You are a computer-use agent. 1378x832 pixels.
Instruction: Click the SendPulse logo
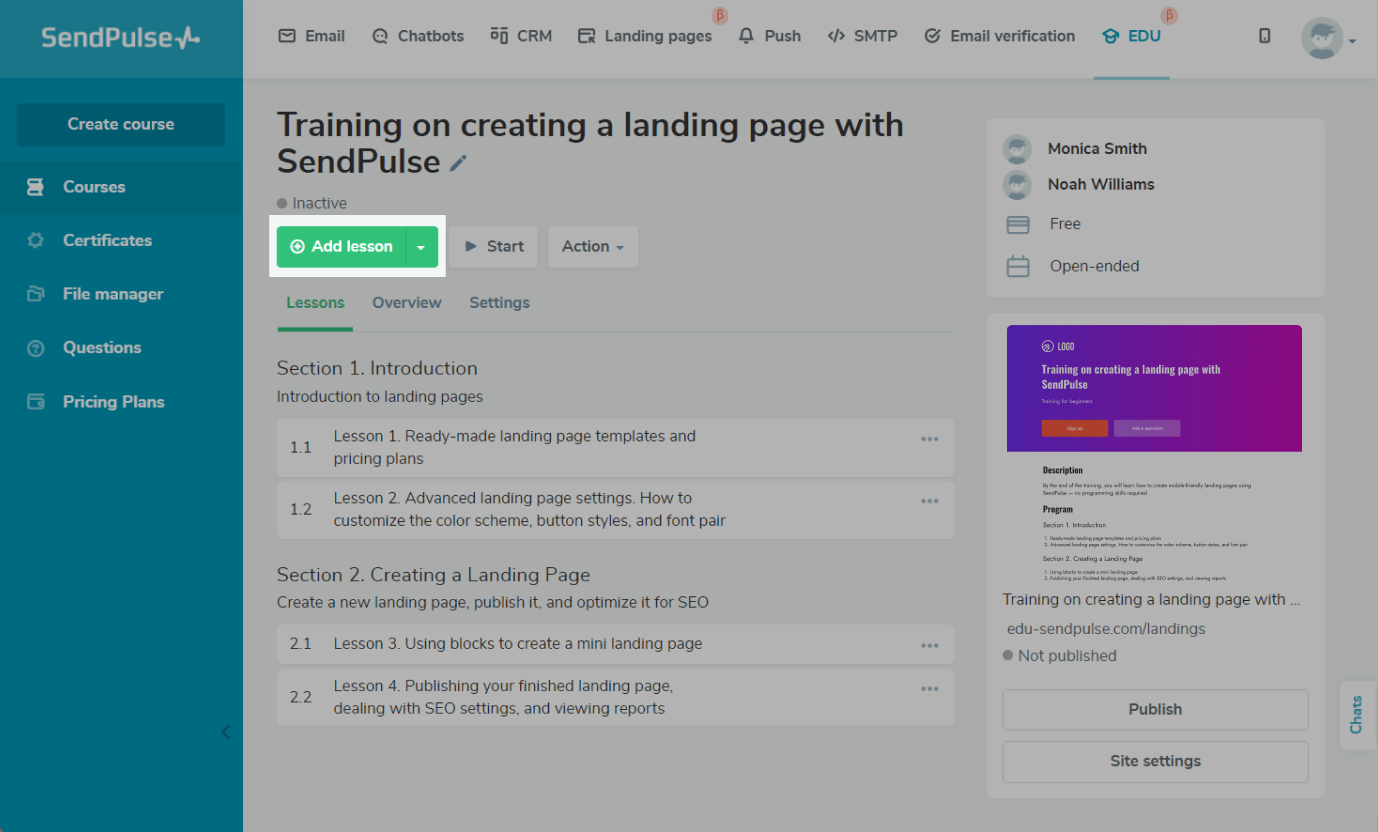121,38
